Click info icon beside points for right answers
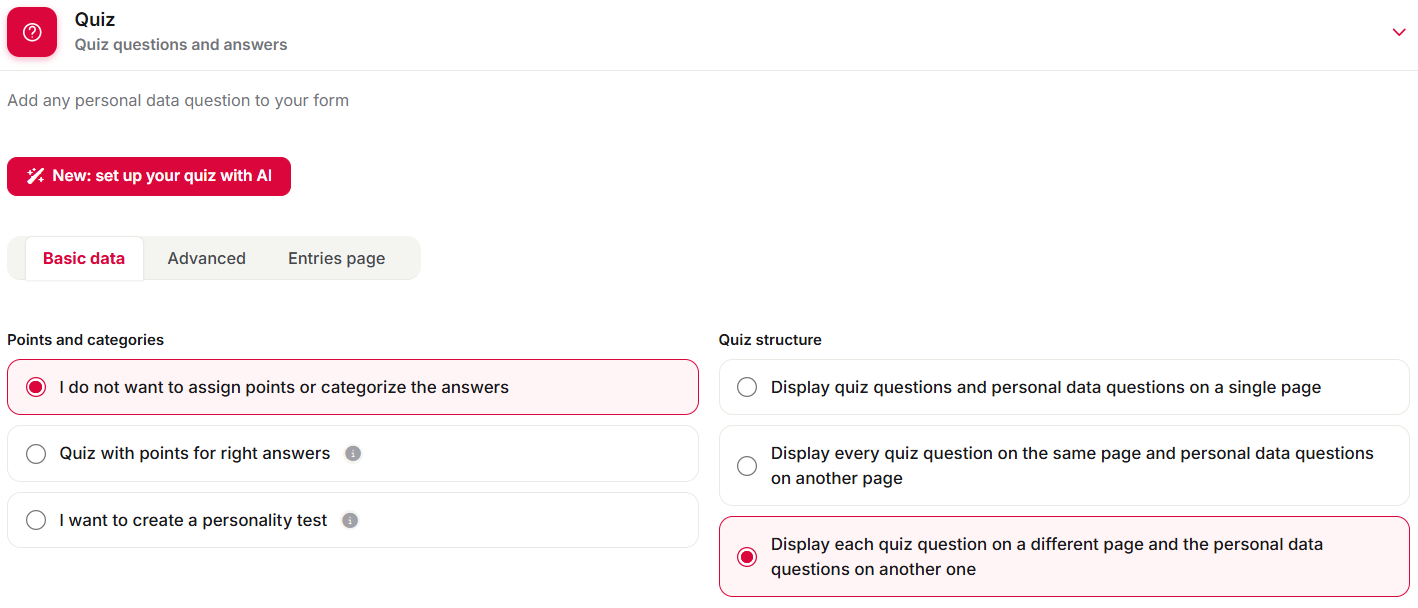Screen dimensions: 1418x608 point(353,454)
